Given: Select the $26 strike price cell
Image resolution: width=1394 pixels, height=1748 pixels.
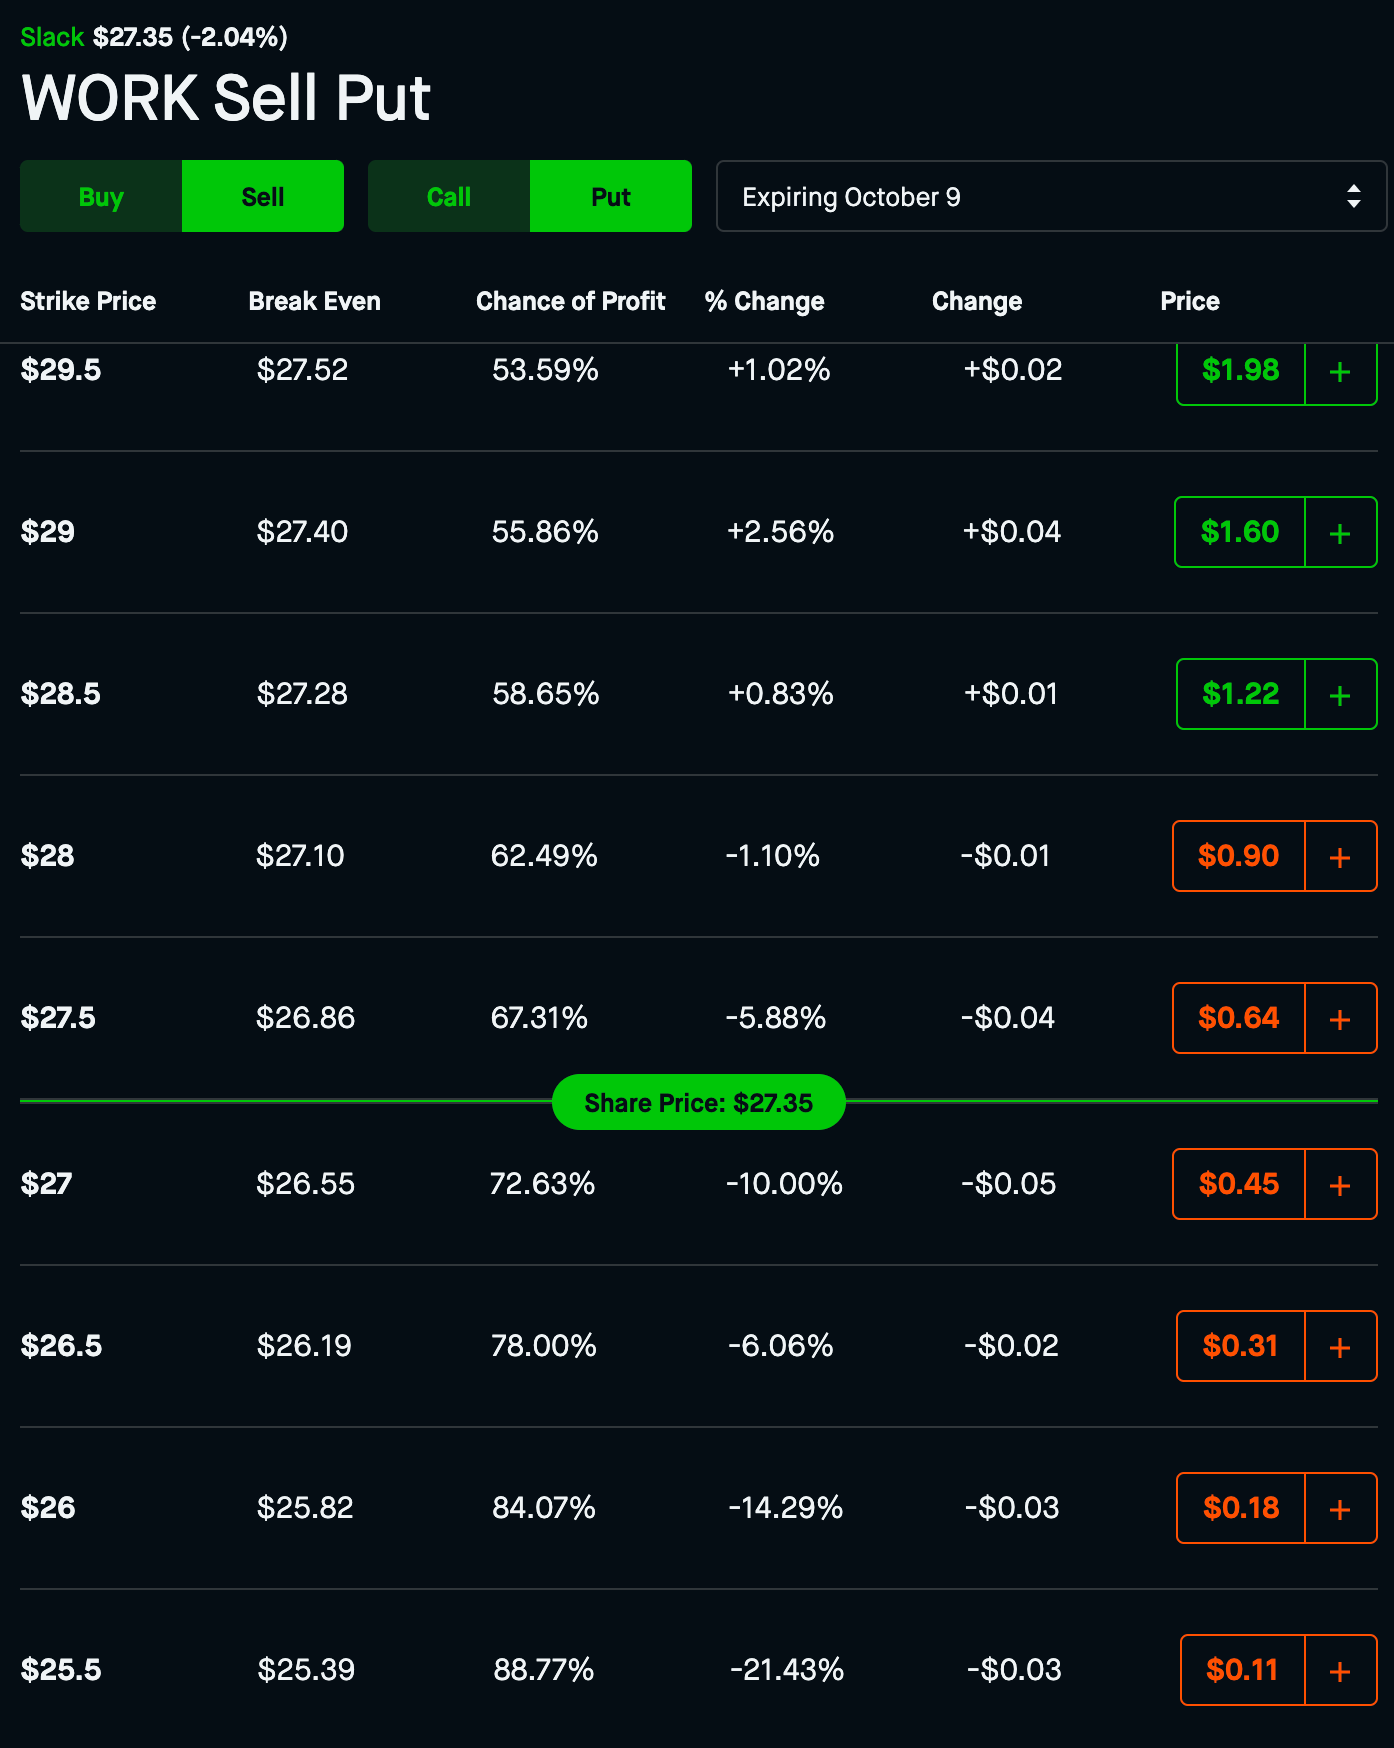Looking at the screenshot, I should 48,1508.
